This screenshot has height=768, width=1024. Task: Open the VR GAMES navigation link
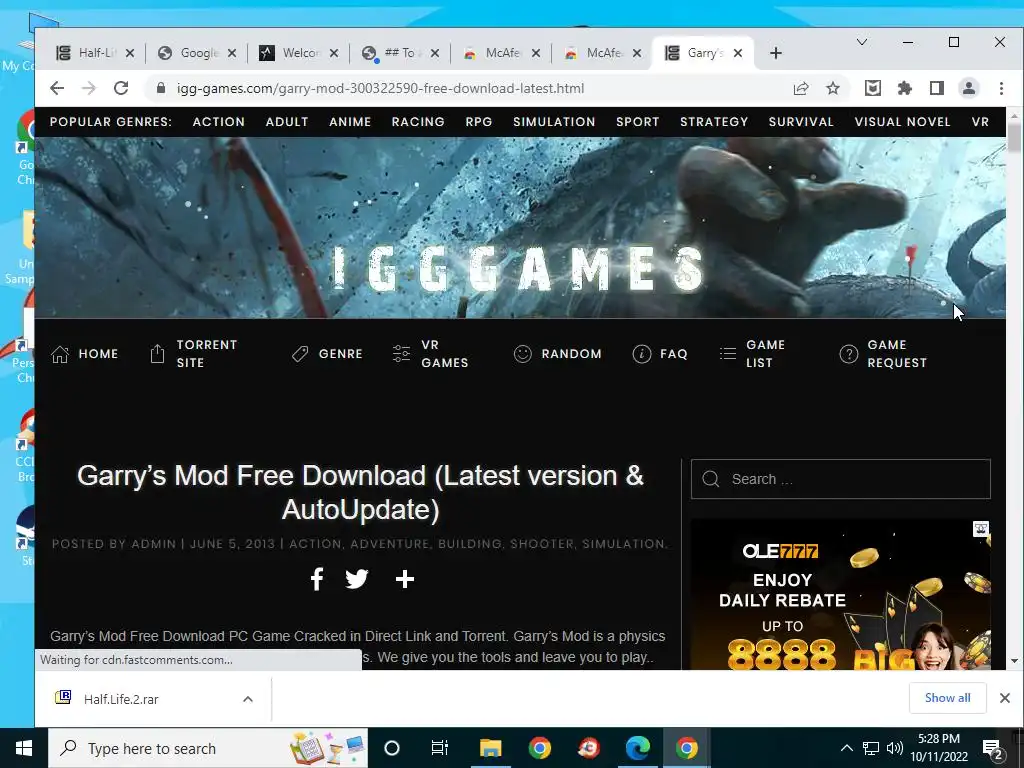click(431, 353)
